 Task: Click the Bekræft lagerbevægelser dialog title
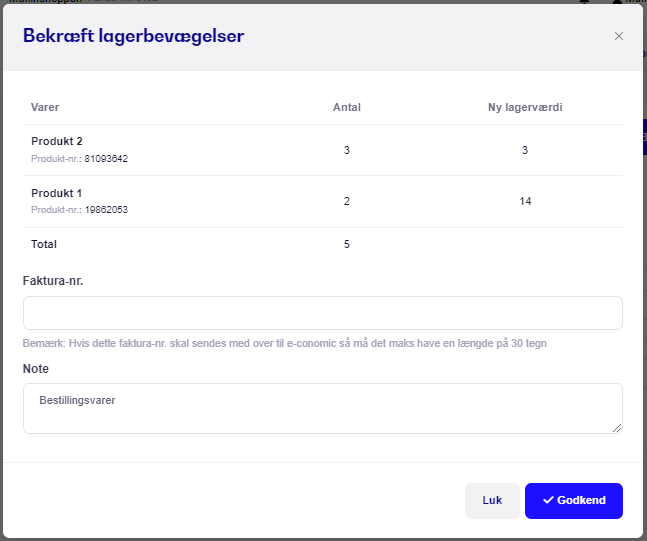[x=133, y=36]
